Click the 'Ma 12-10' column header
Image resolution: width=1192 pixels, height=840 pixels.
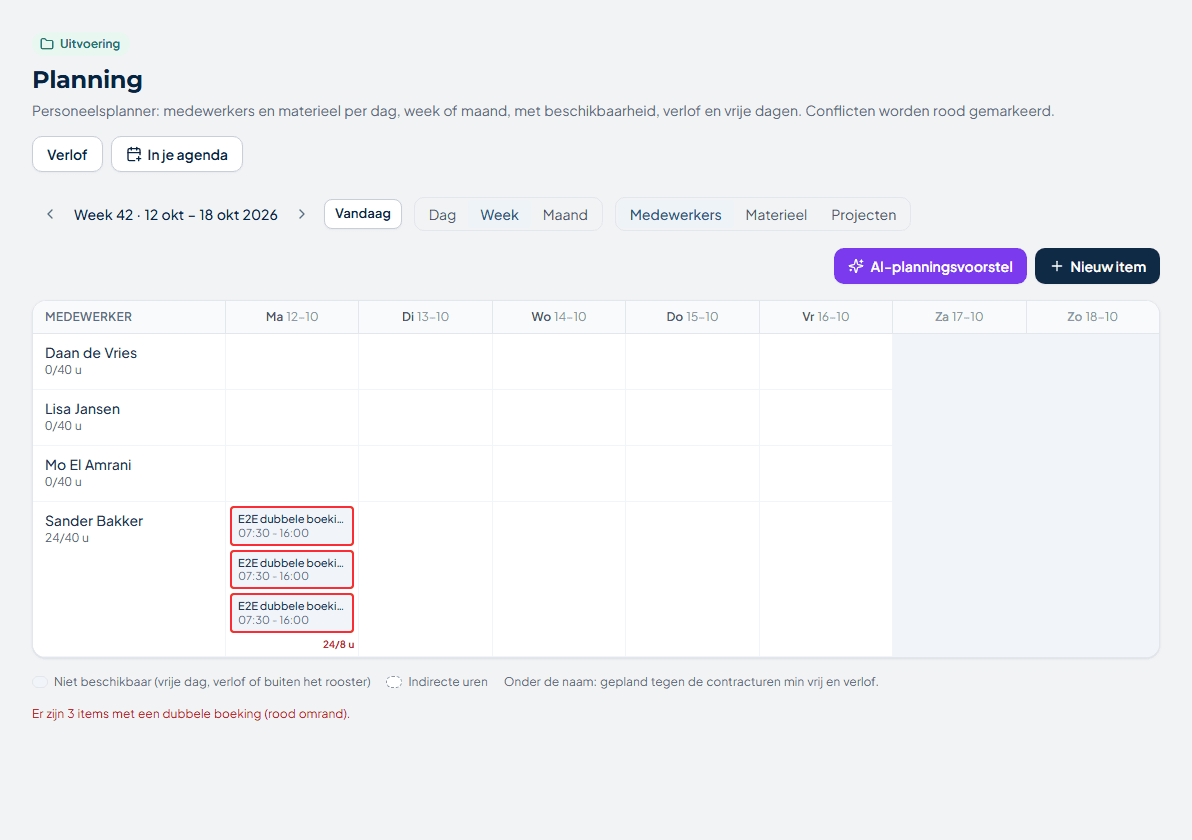292,317
